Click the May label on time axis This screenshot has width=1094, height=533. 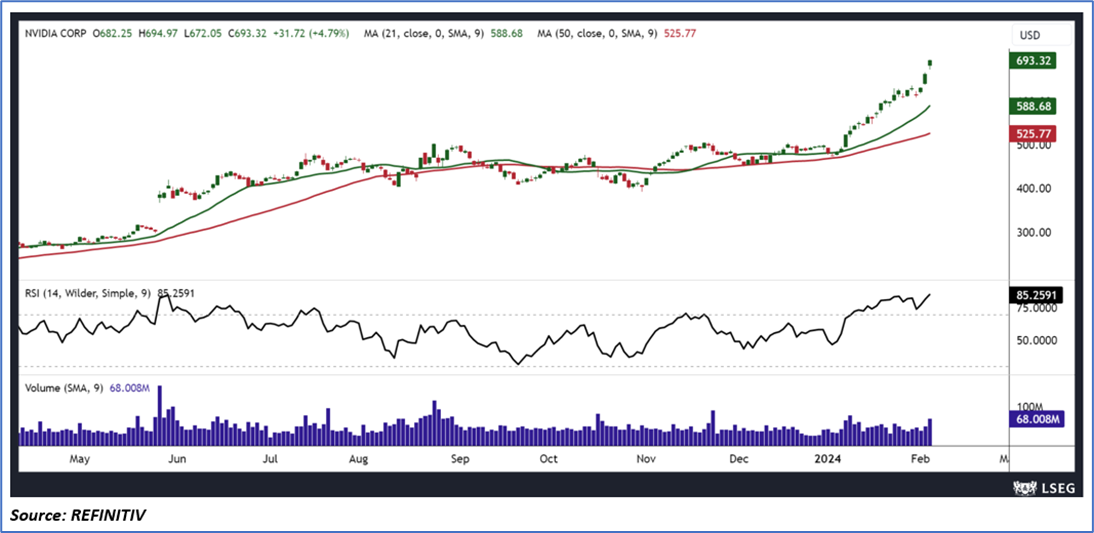click(x=80, y=460)
